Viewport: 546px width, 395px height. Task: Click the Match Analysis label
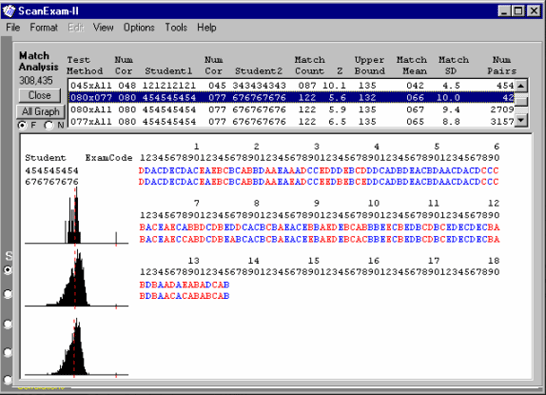coord(39,61)
